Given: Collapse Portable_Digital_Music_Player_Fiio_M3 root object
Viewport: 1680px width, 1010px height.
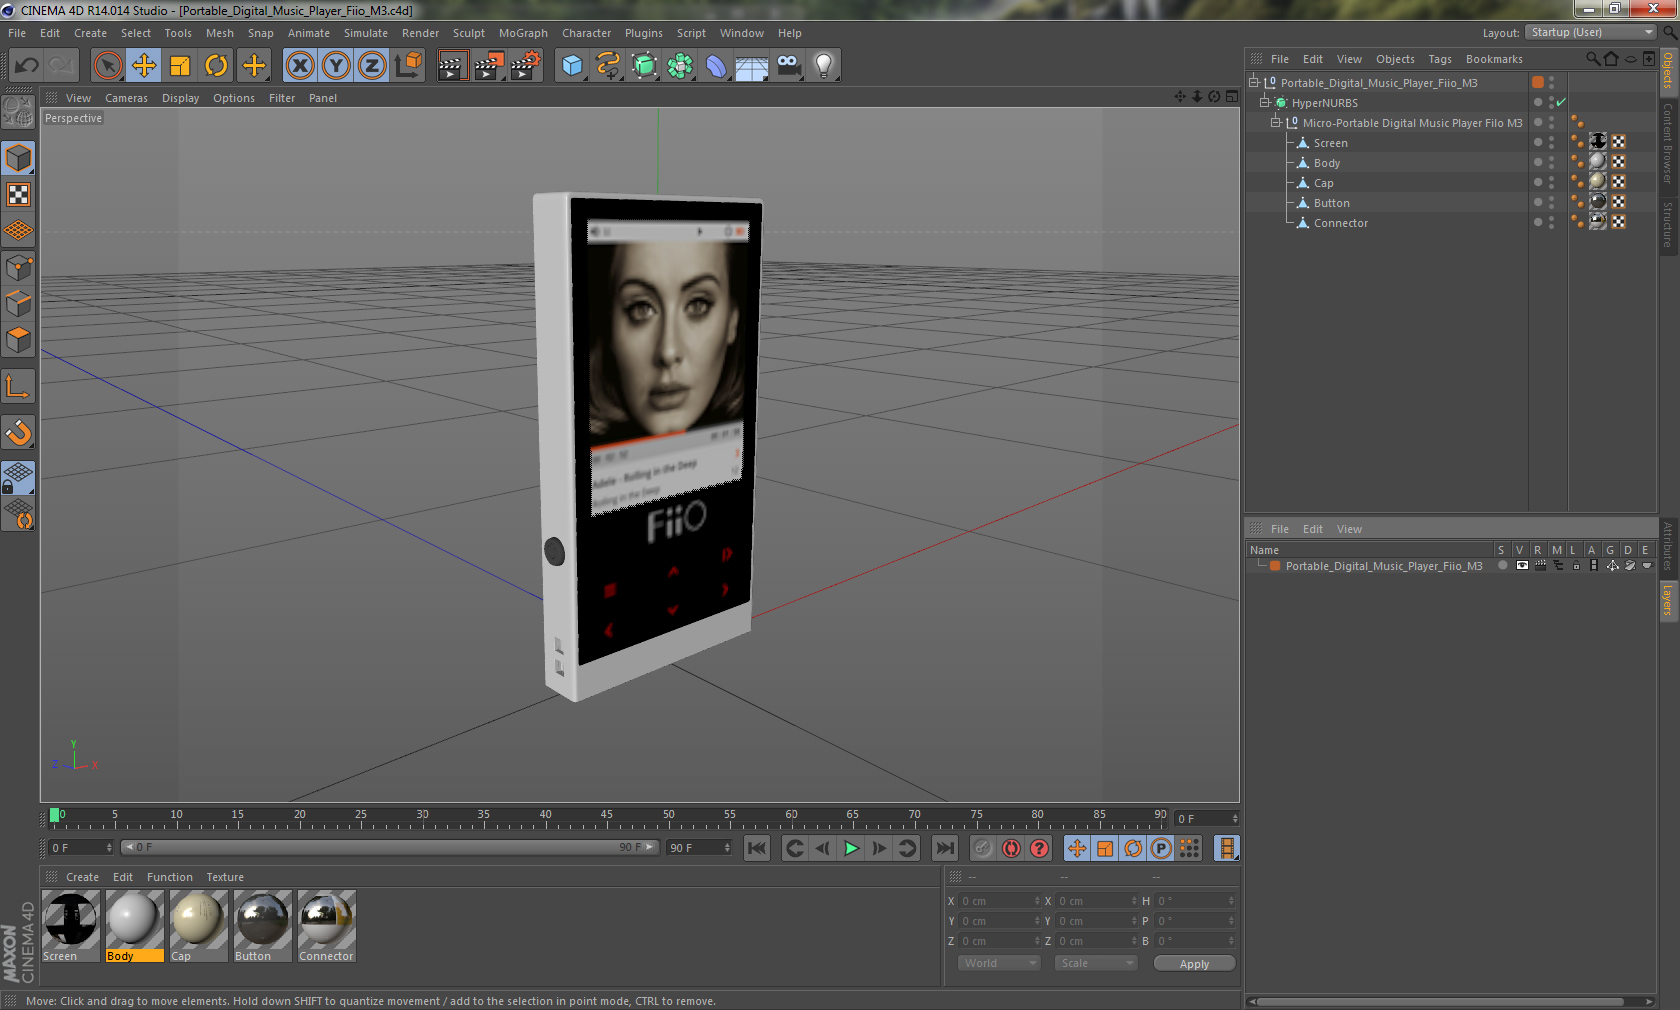Looking at the screenshot, I should 1253,83.
